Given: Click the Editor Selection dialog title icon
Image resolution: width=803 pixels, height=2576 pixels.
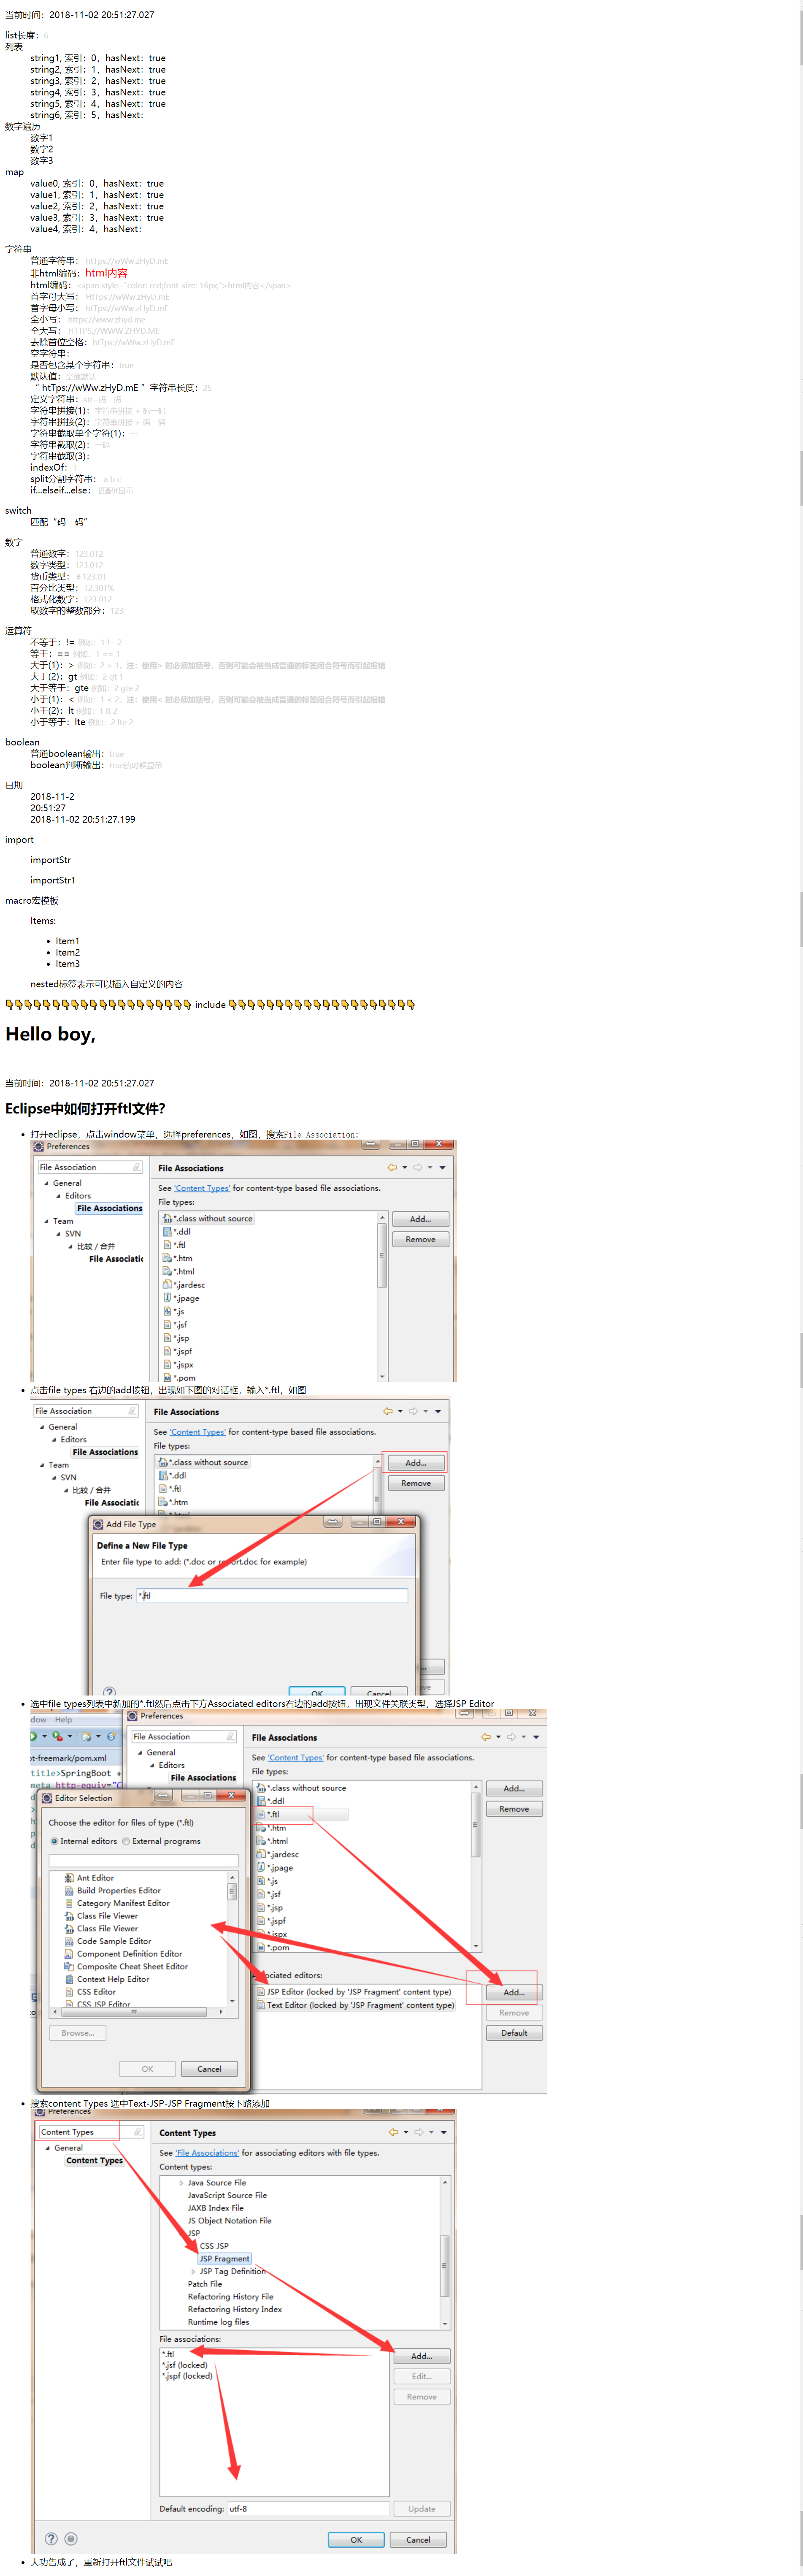Looking at the screenshot, I should tap(47, 1798).
